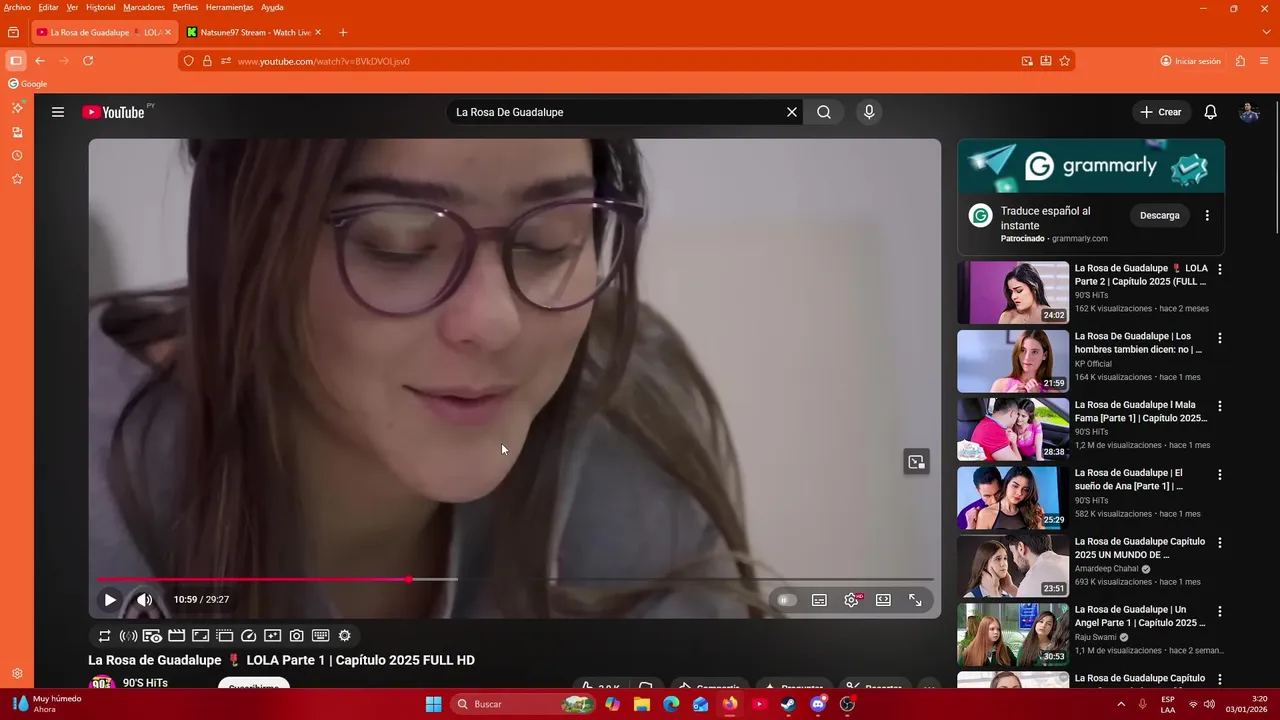Bookmark this page with the star

click(1065, 61)
